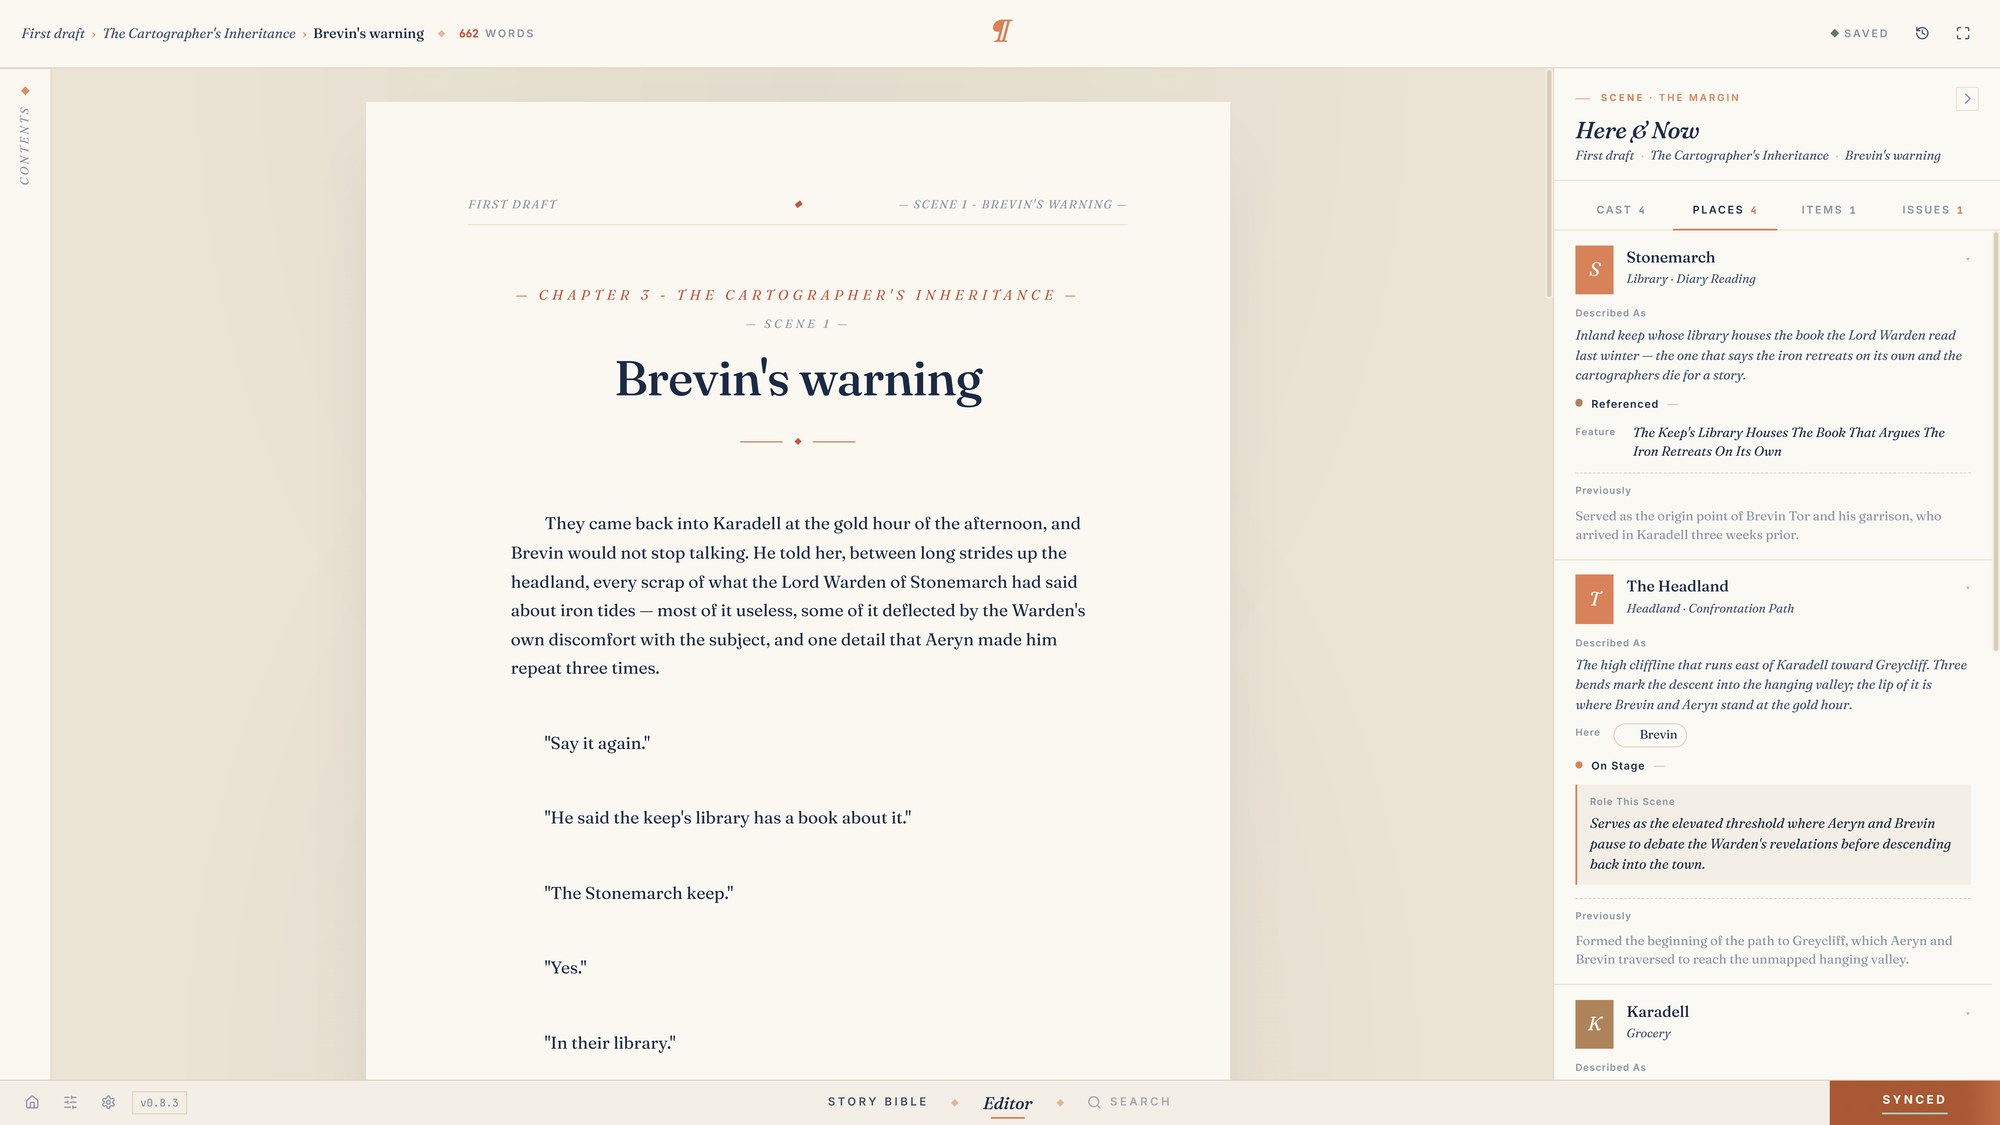2000x1125 pixels.
Task: Click the margin panel scrollbar
Action: (1995, 440)
